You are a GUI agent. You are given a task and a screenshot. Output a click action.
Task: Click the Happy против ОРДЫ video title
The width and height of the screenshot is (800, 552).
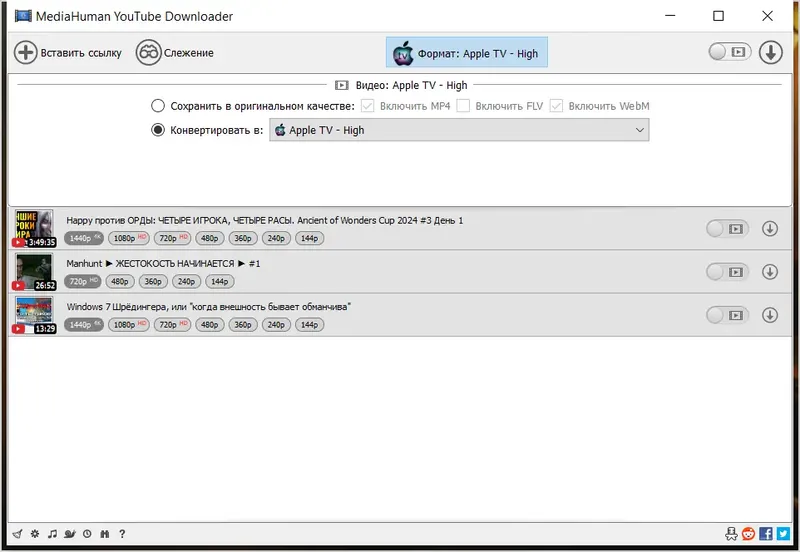[265, 220]
